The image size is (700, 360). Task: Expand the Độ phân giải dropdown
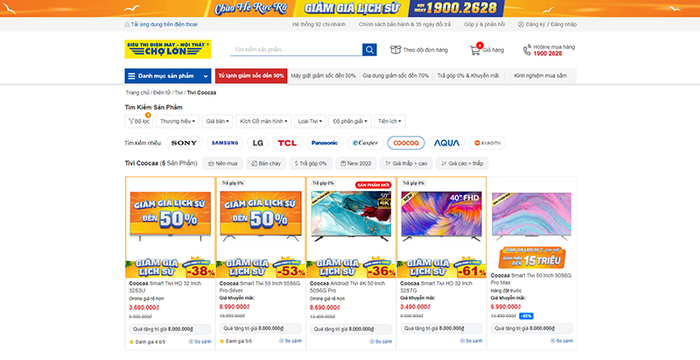[350, 121]
